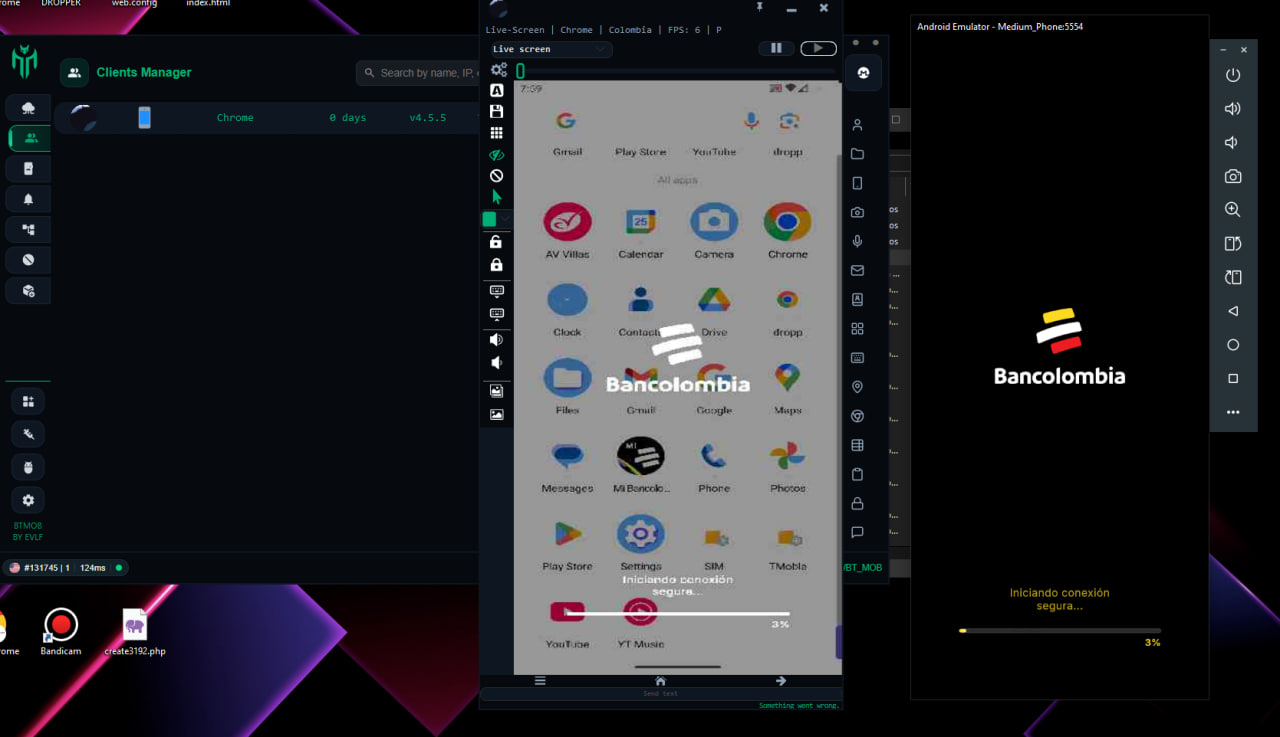1280x737 pixels.
Task: Open the microphone icon in side panel
Action: coord(857,241)
